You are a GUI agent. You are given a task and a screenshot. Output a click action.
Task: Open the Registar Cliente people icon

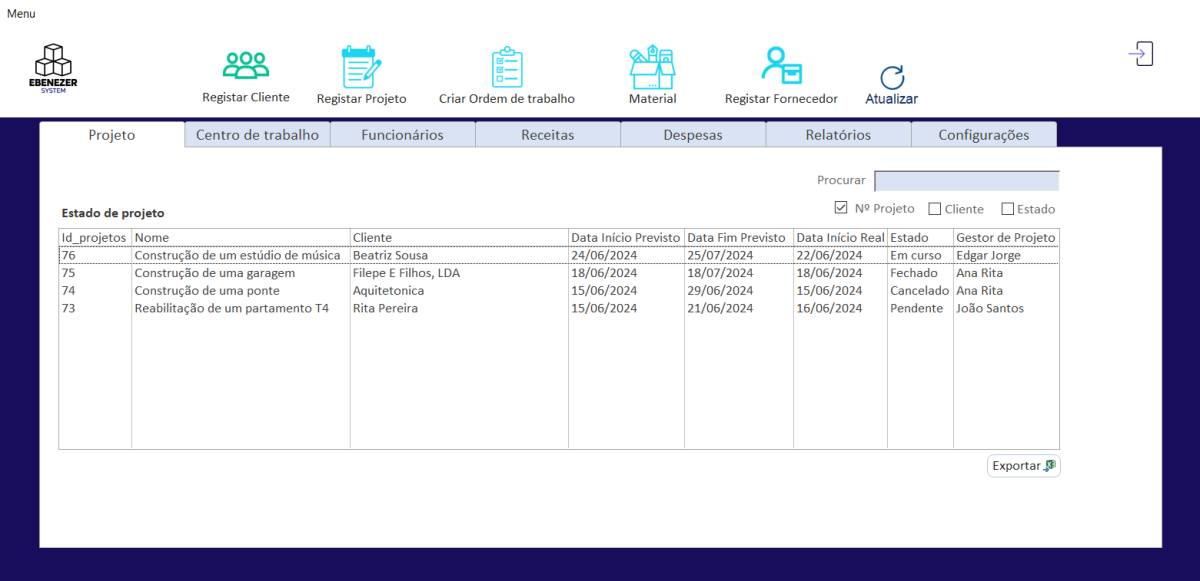245,65
